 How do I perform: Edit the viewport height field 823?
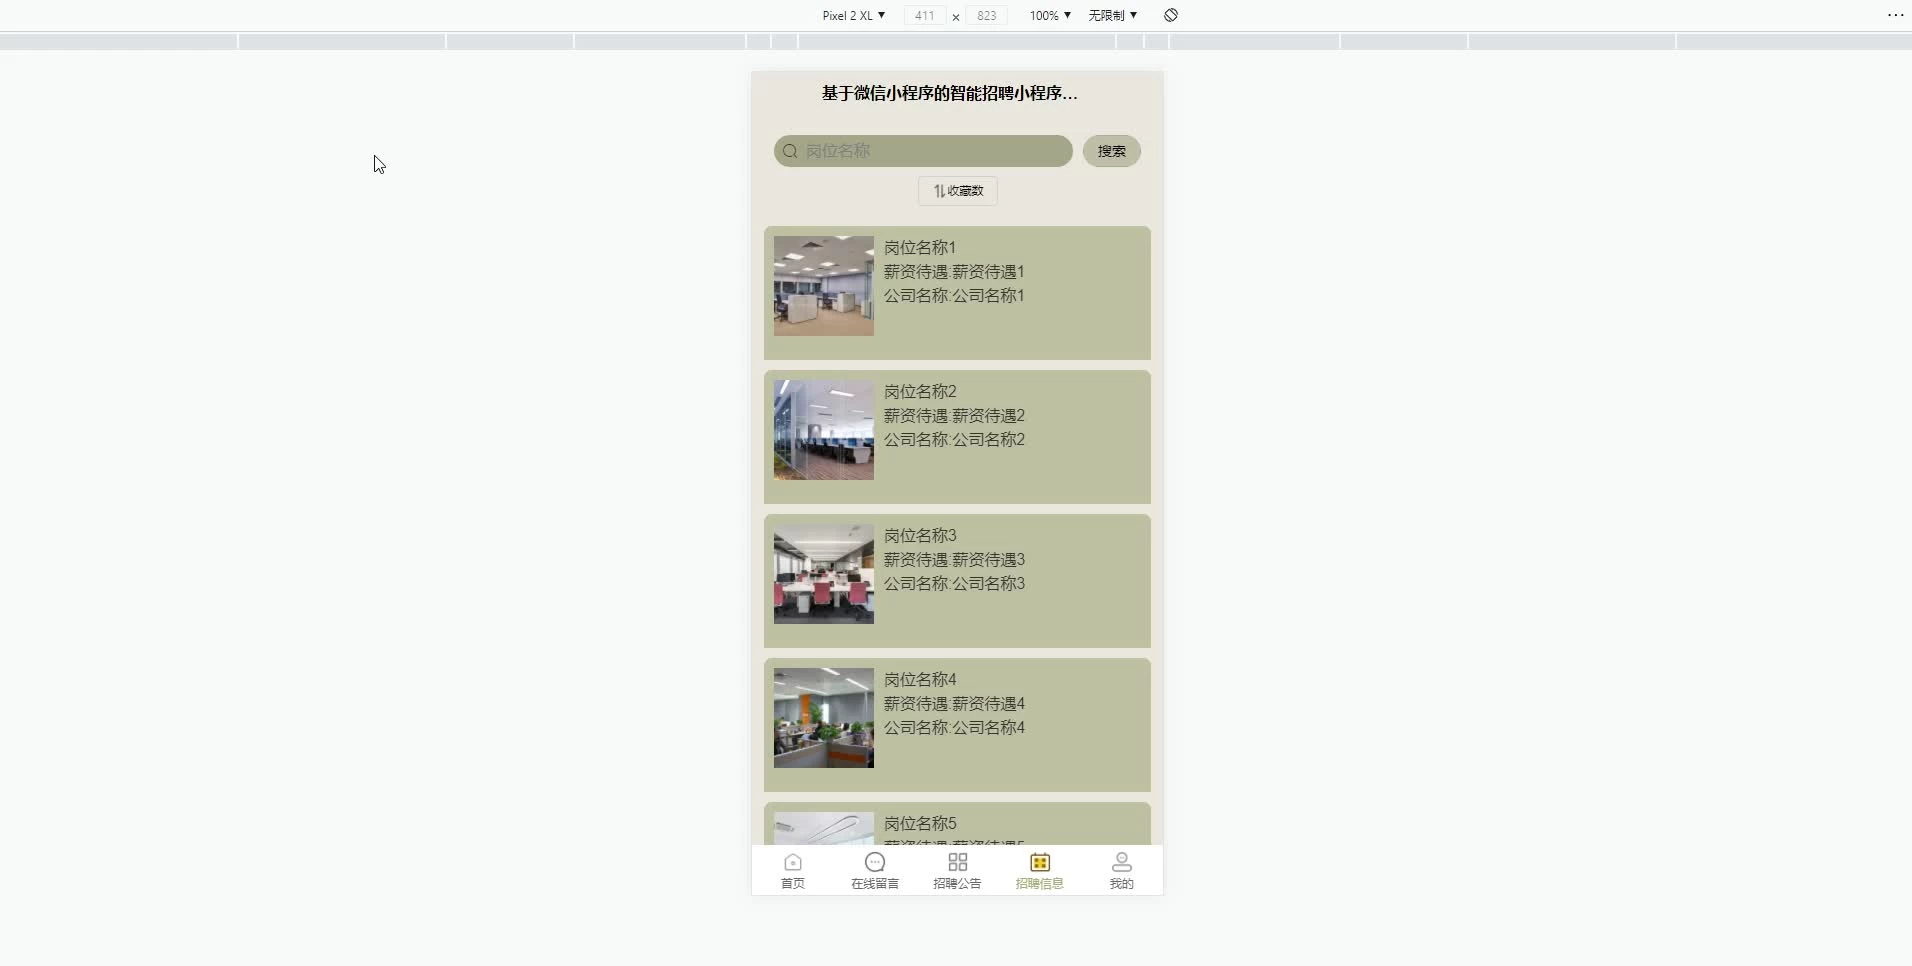point(986,15)
